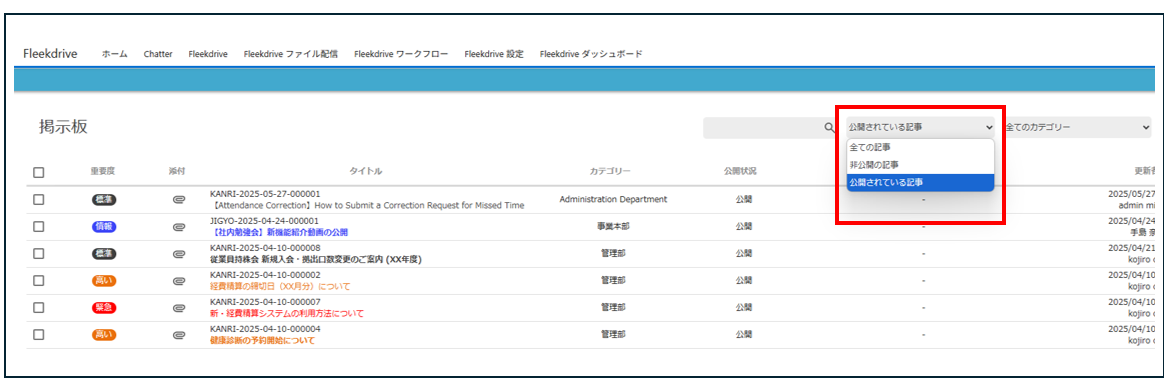Open the Fleekdrive ダッシュボード tab
Viewport: 1167px width, 382px height.
(x=591, y=54)
